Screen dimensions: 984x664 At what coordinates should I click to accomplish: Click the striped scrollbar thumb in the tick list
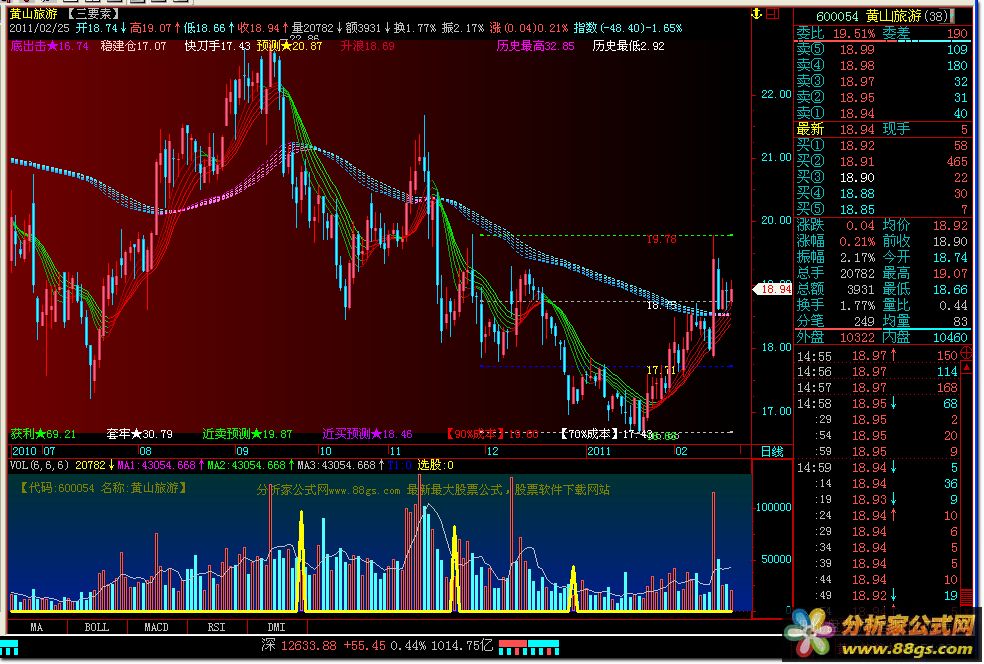click(968, 596)
